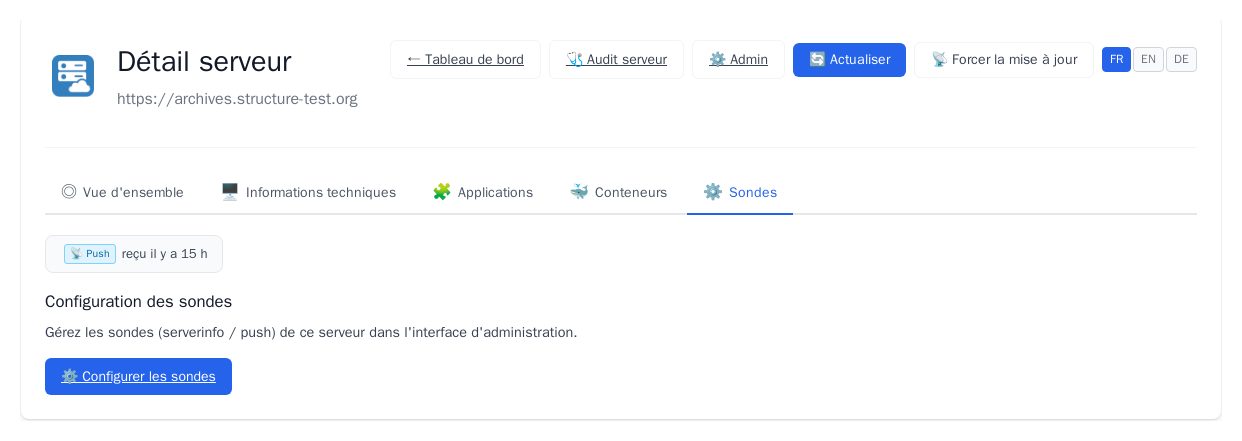Click the server cloud logo icon
Screen dimensions: 1242x441
click(x=73, y=76)
